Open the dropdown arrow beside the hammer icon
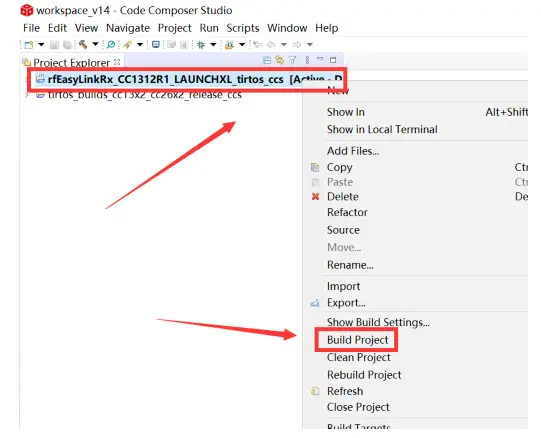Screen dimensions: 541x438 click(96, 45)
